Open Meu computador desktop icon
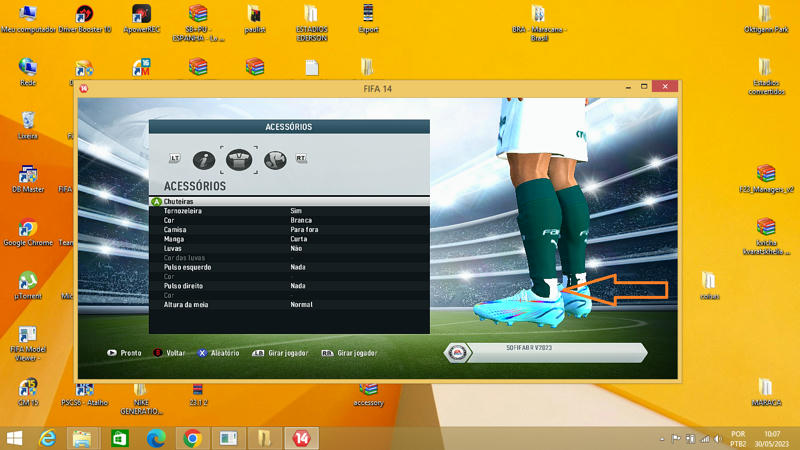This screenshot has width=800, height=450. [x=28, y=19]
